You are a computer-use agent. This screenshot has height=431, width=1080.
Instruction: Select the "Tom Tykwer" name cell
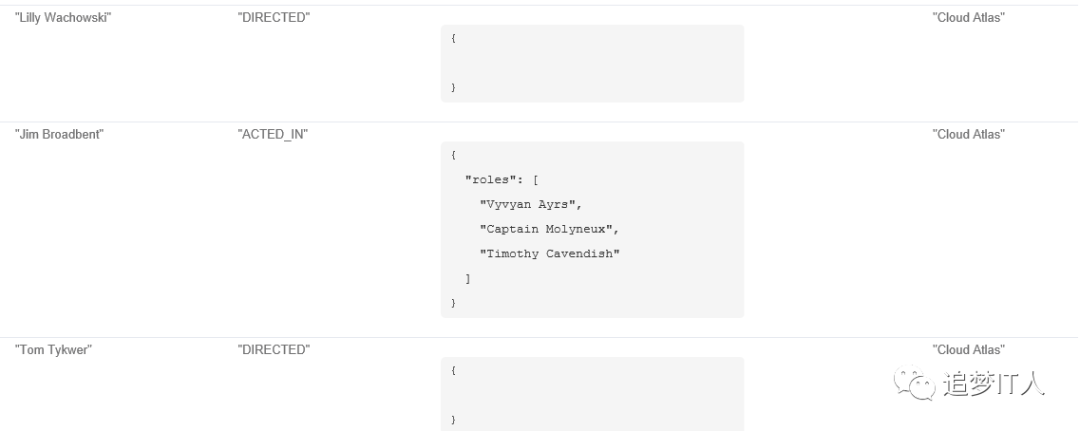click(54, 350)
